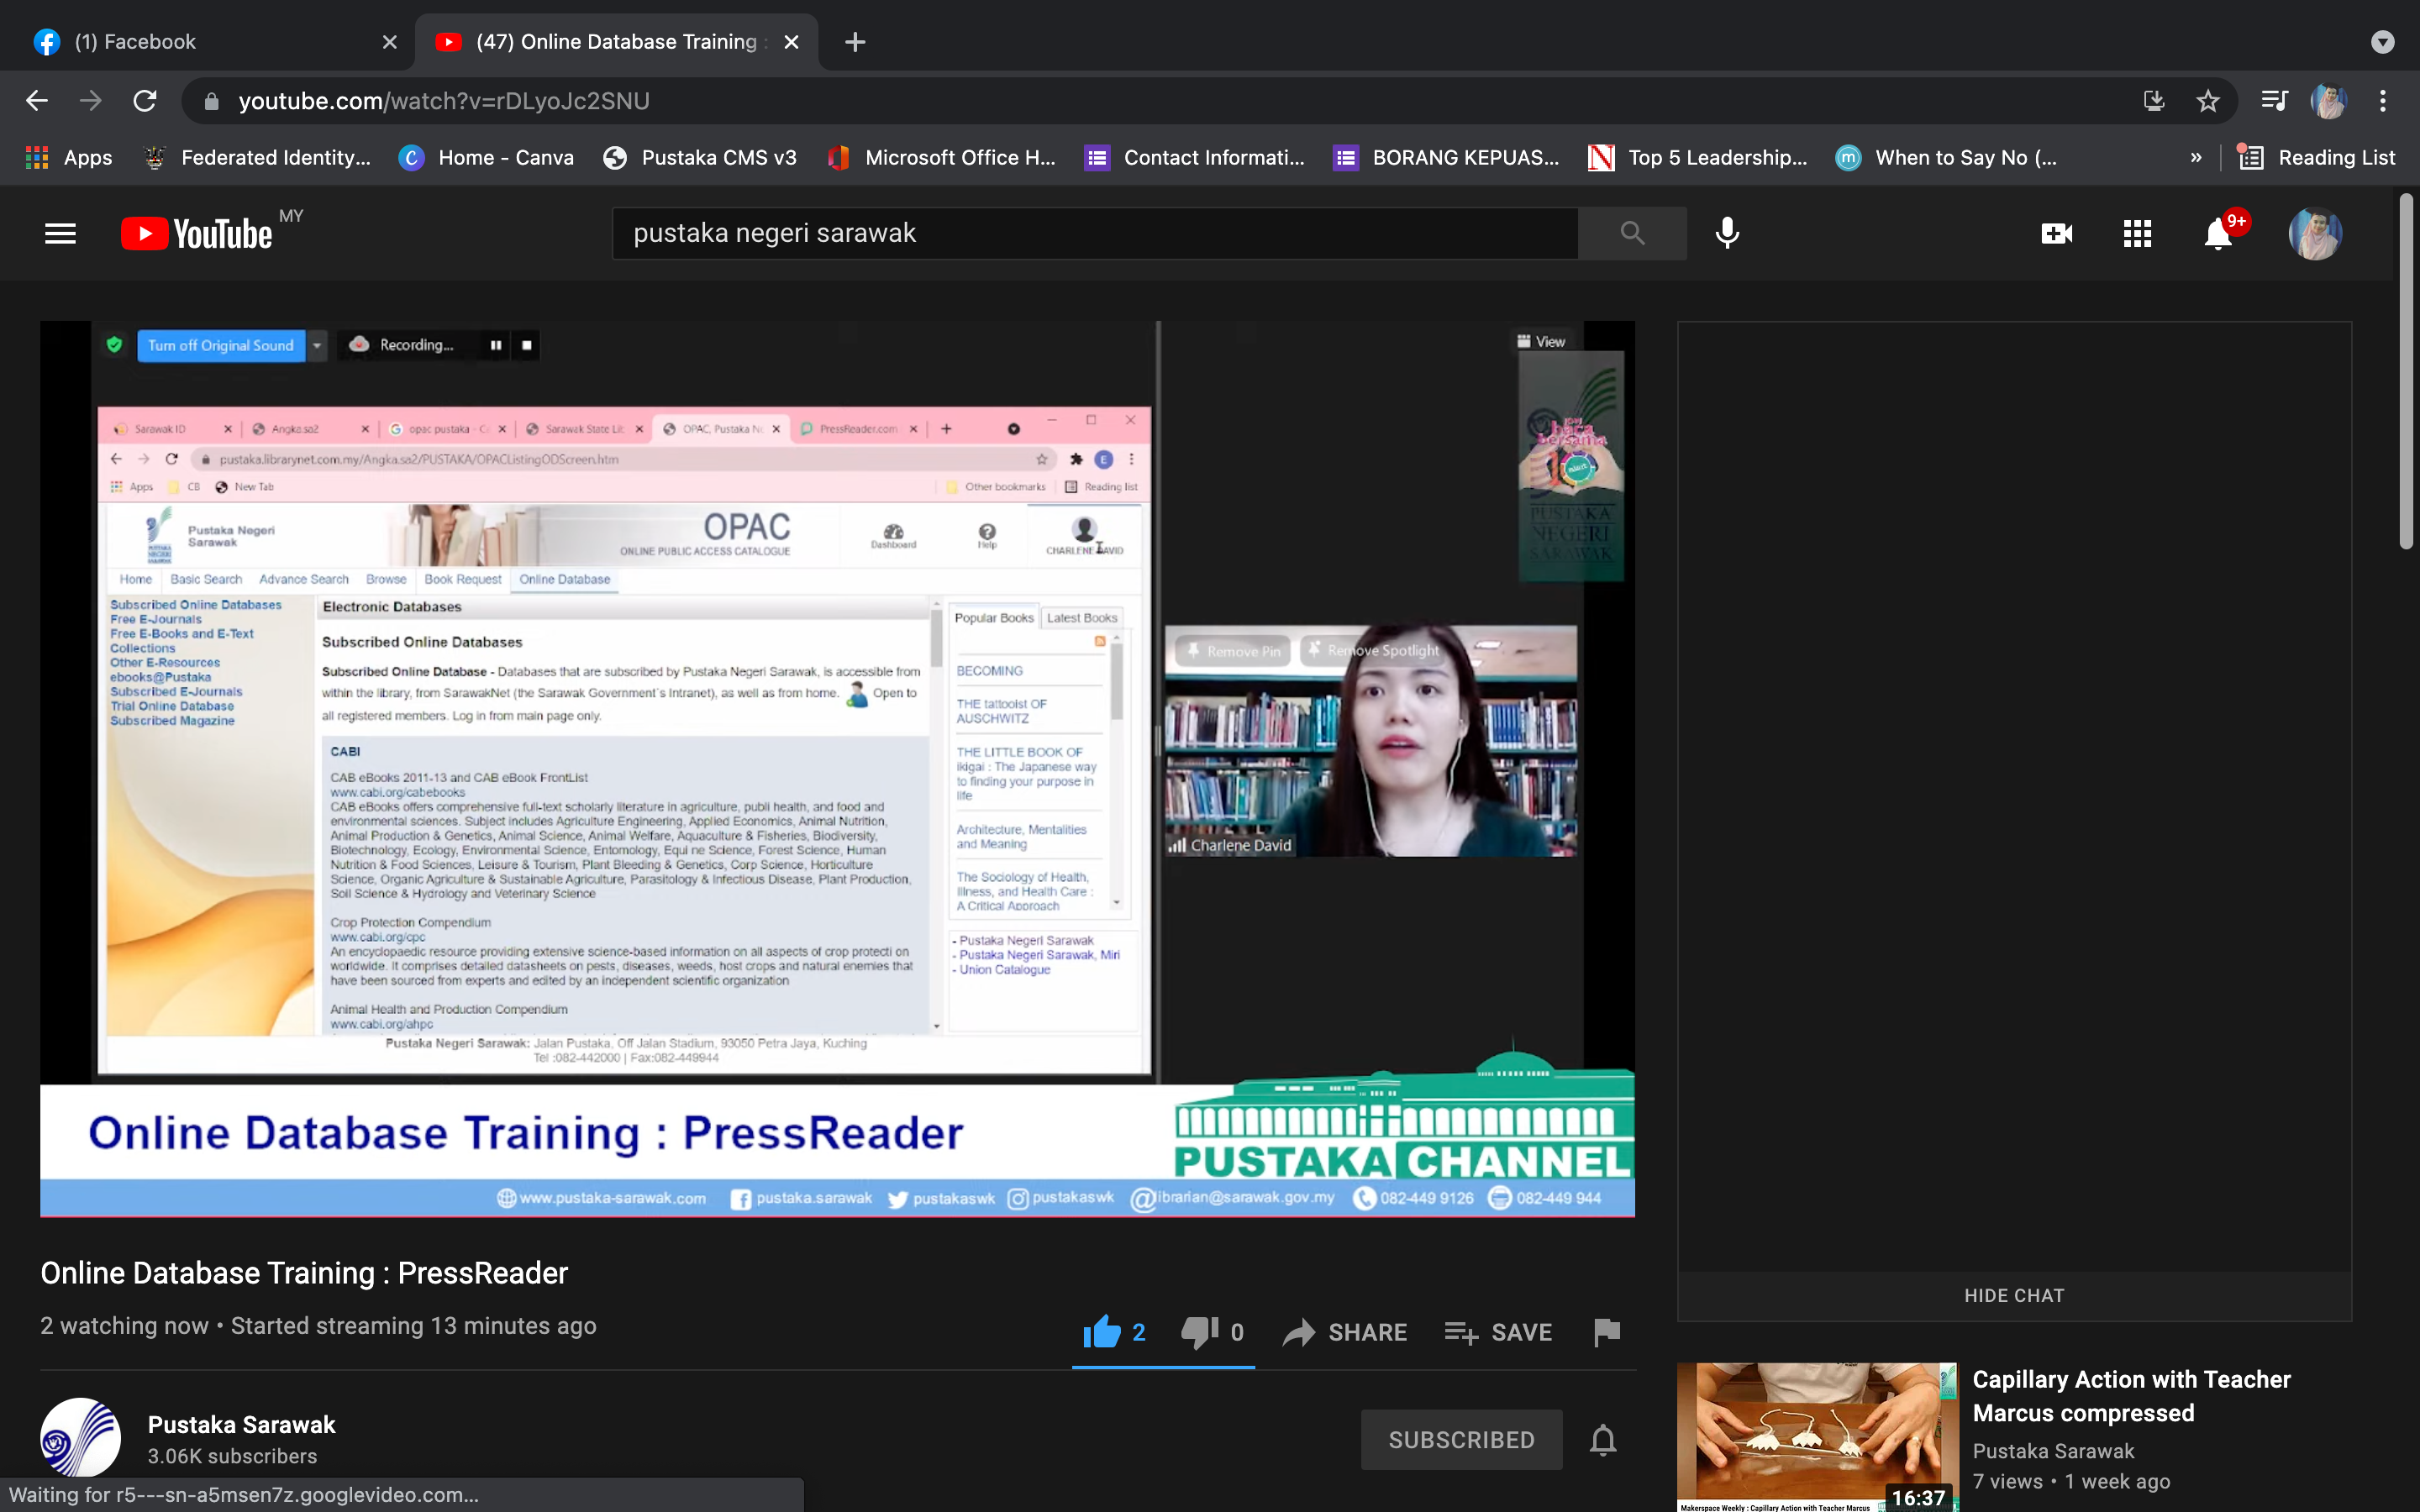The height and width of the screenshot is (1512, 2420).
Task: Start voice search with microphone icon
Action: (1727, 234)
